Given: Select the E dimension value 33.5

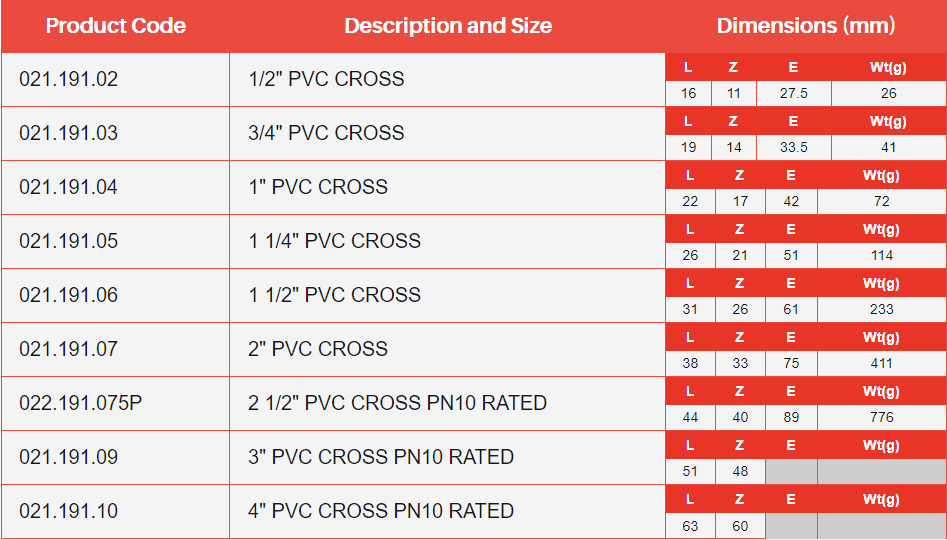Looking at the screenshot, I should click(793, 147).
